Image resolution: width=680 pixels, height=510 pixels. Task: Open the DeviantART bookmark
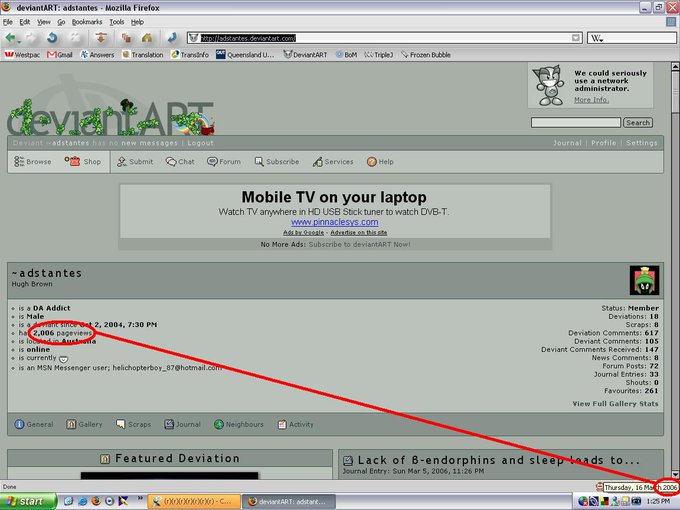[305, 55]
